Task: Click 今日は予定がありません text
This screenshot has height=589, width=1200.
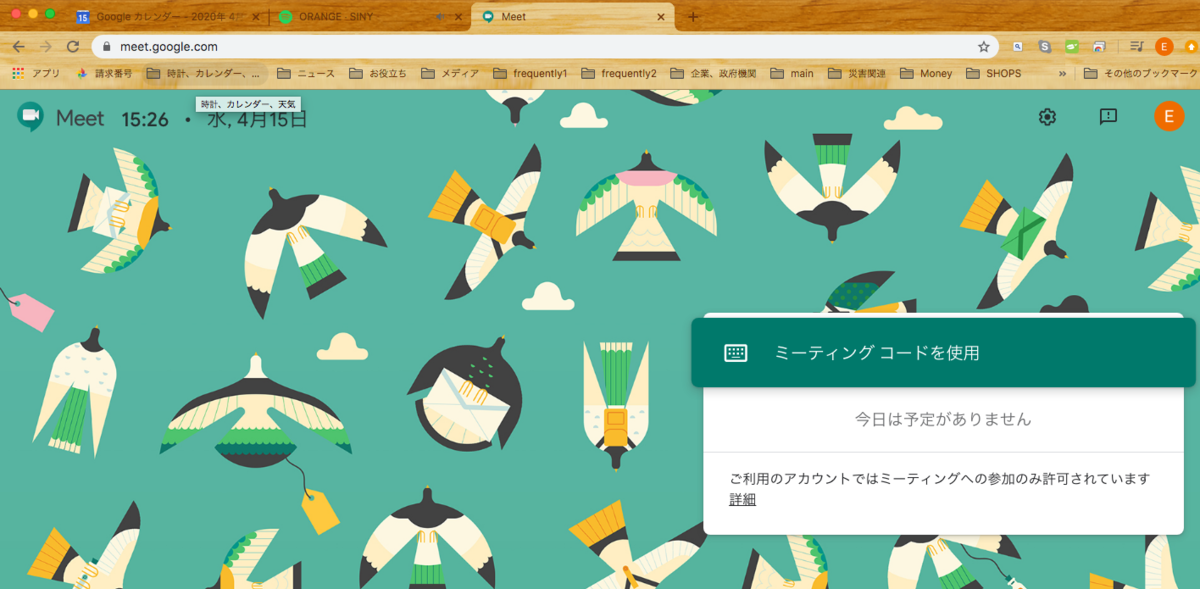Action: click(943, 419)
